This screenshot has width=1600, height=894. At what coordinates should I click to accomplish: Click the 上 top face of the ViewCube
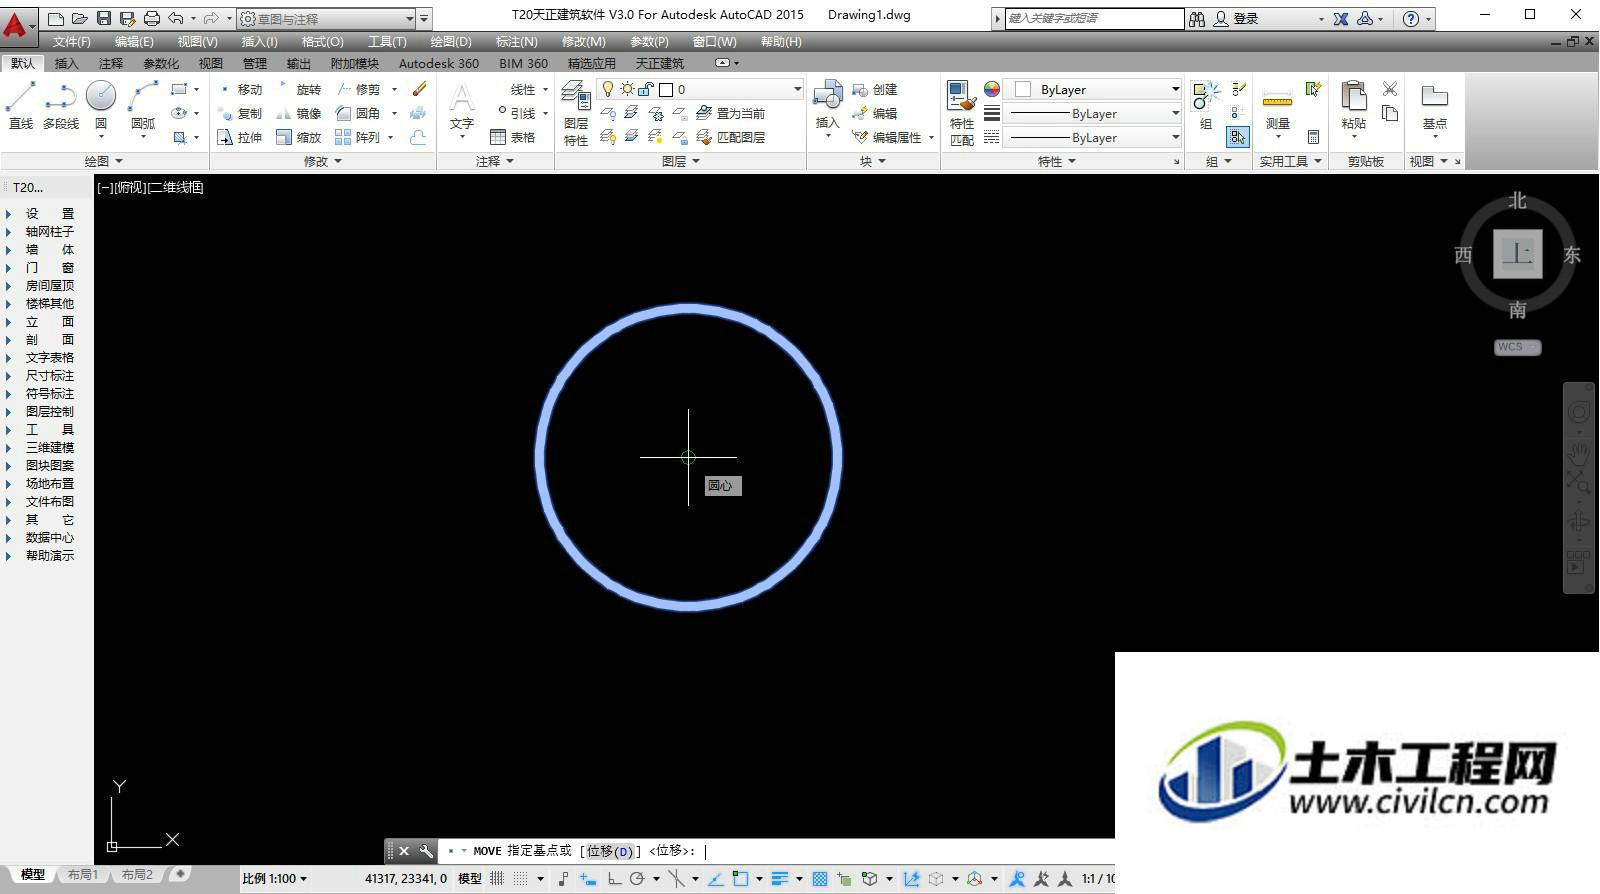tap(1517, 253)
